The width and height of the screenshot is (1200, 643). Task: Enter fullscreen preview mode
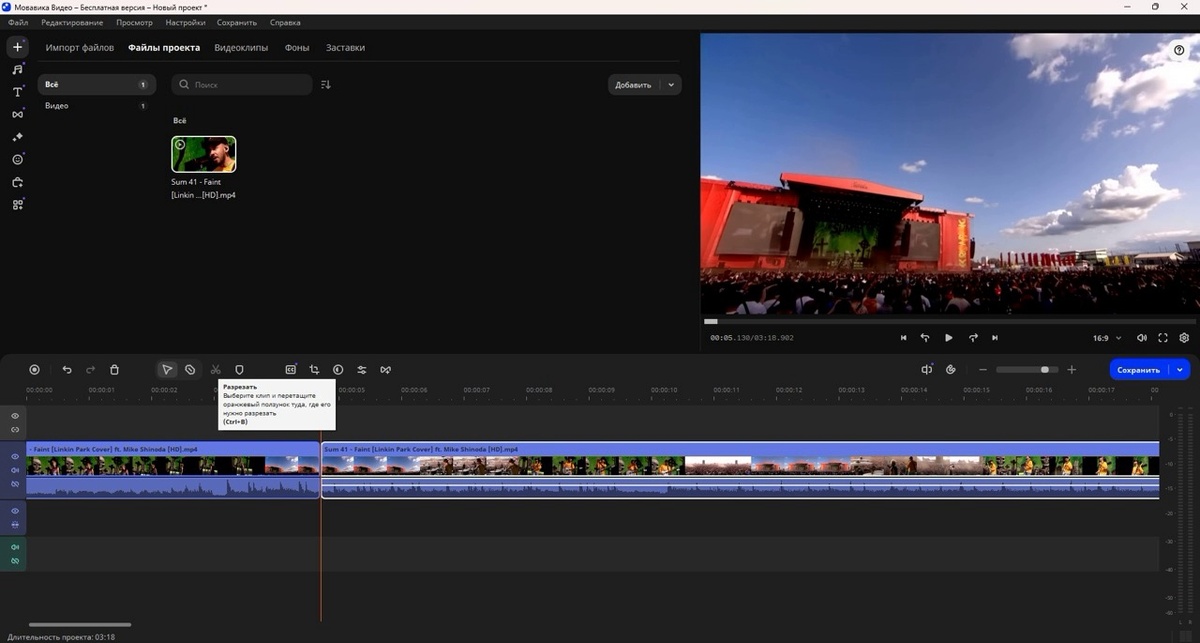(x=1163, y=338)
